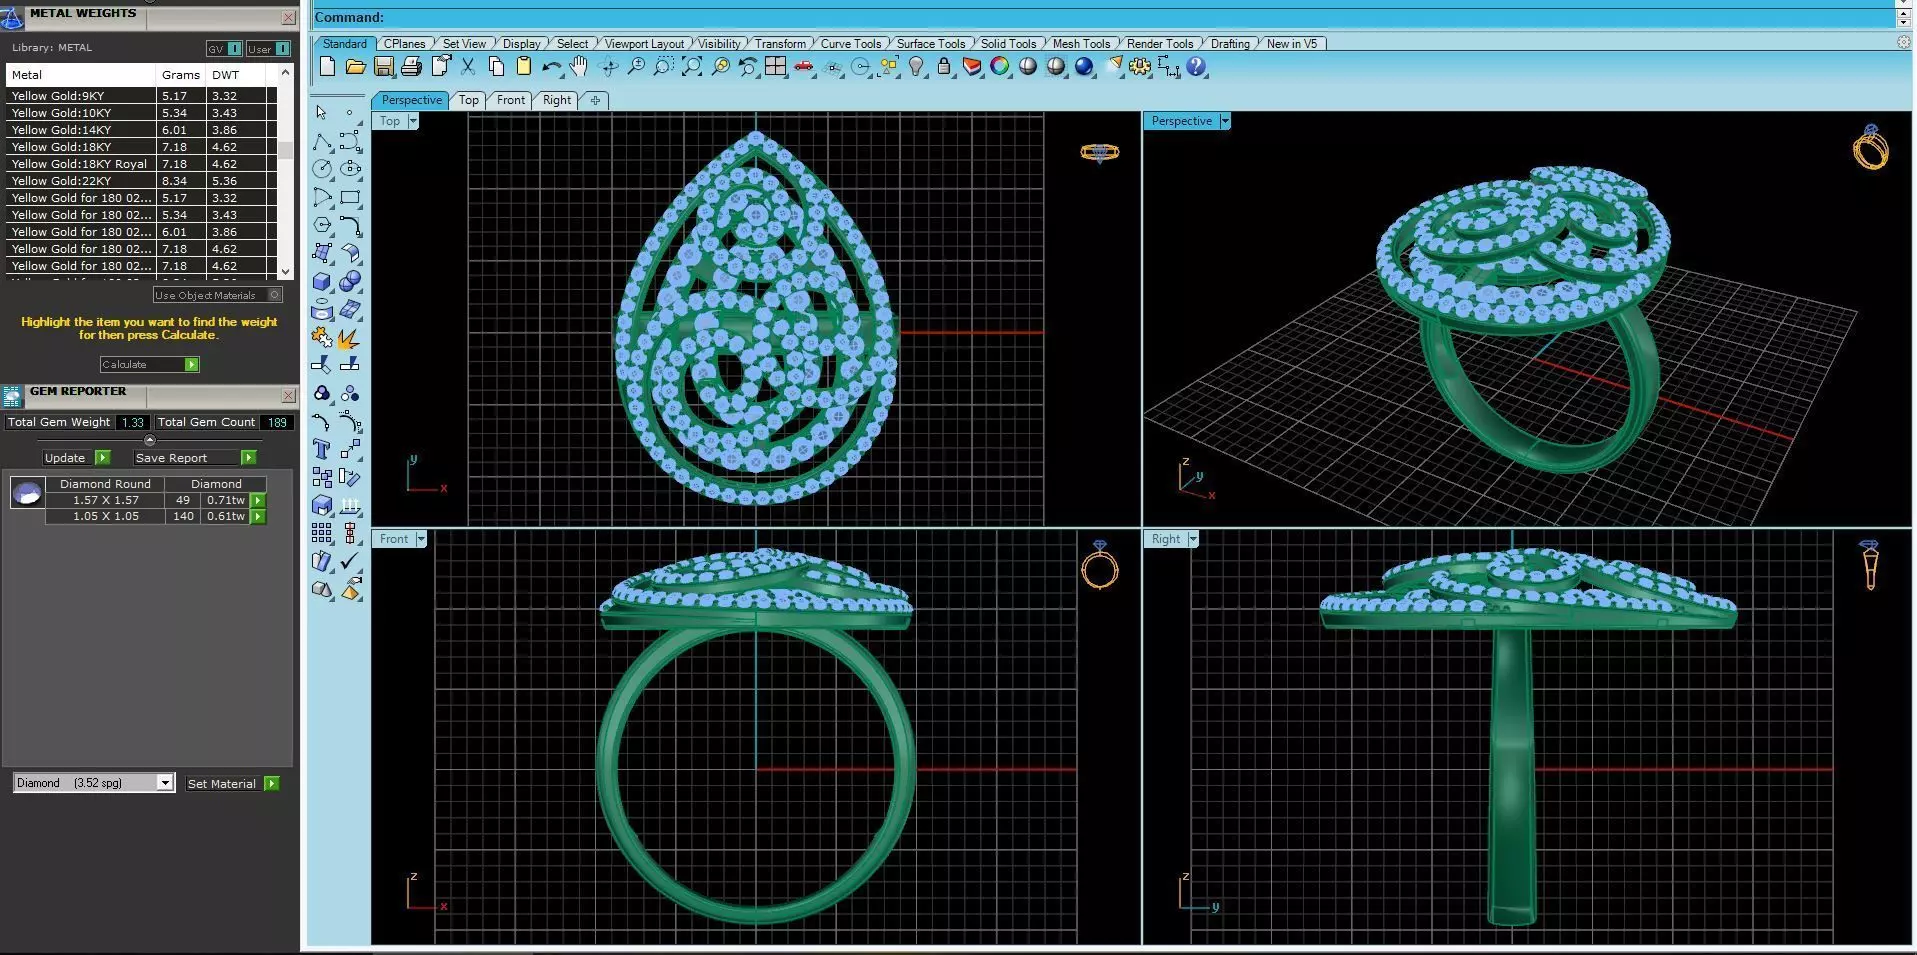Open Options with the gear icon
The image size is (1917, 955).
pos(1140,67)
